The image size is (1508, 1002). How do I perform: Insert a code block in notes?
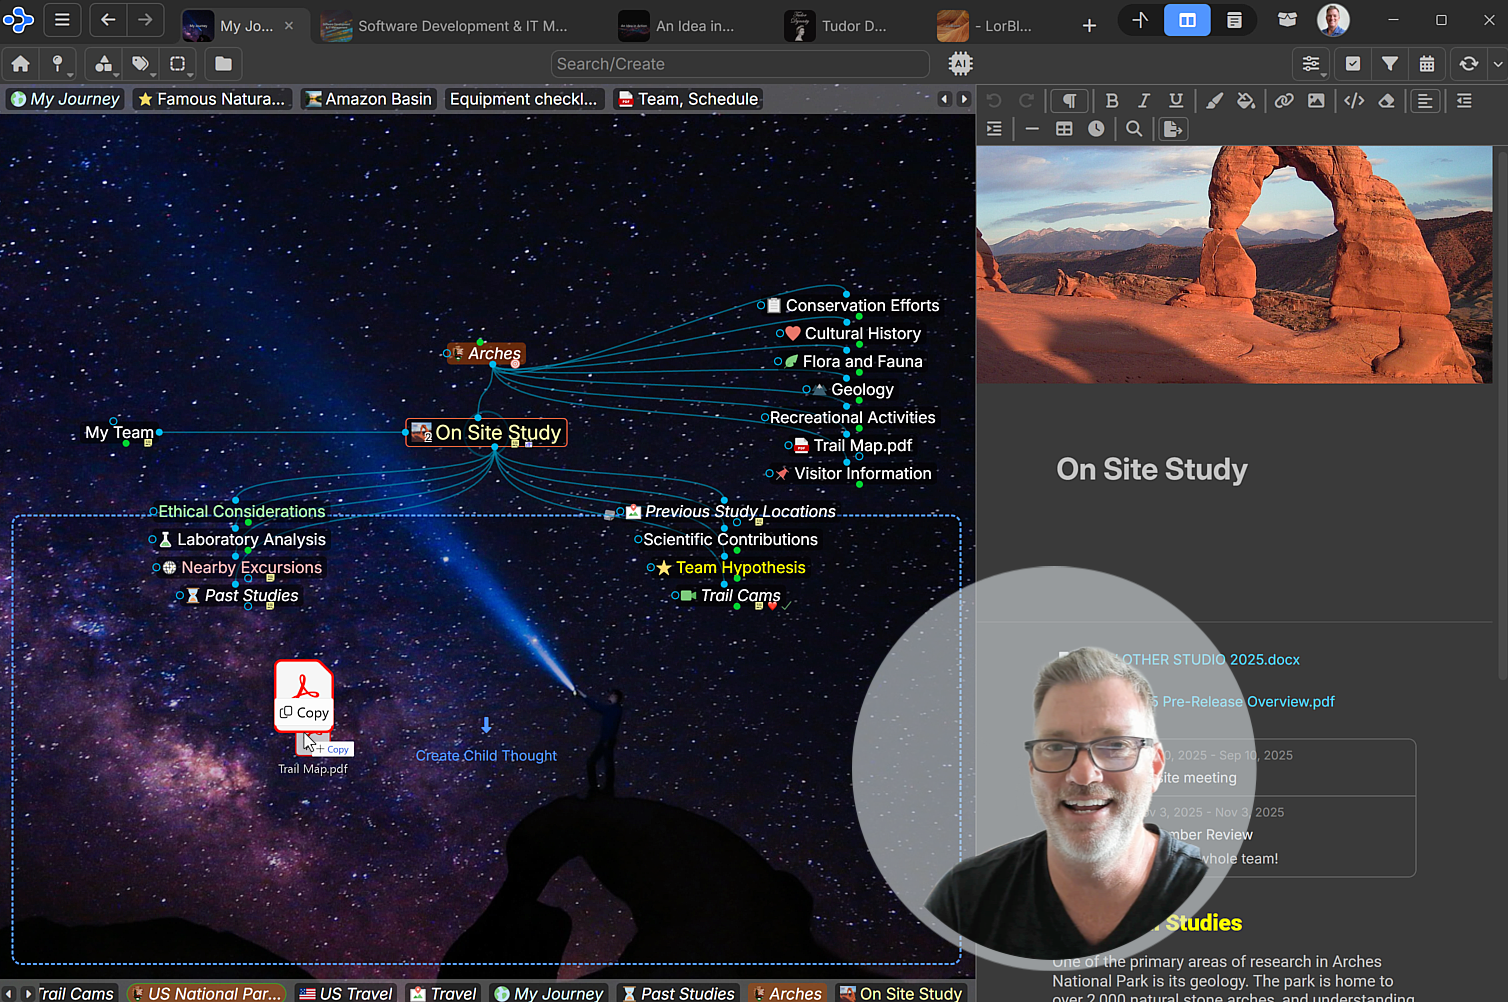click(x=1354, y=100)
